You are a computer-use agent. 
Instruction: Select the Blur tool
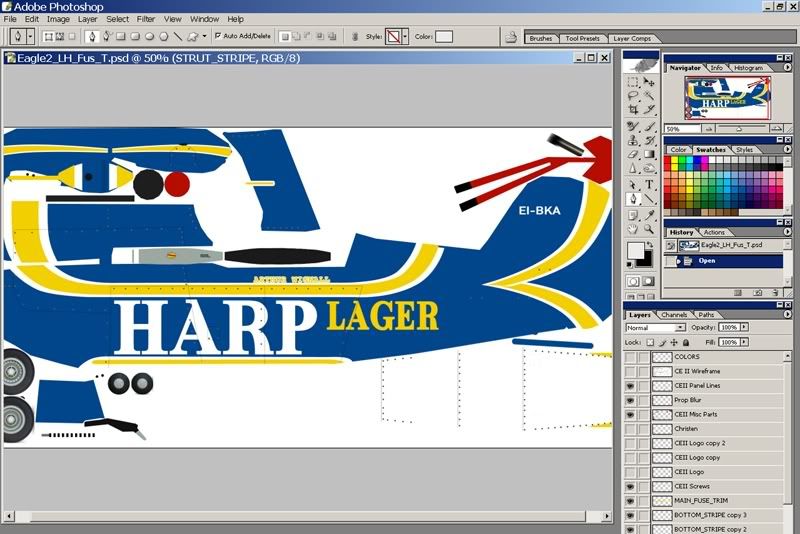click(x=633, y=168)
